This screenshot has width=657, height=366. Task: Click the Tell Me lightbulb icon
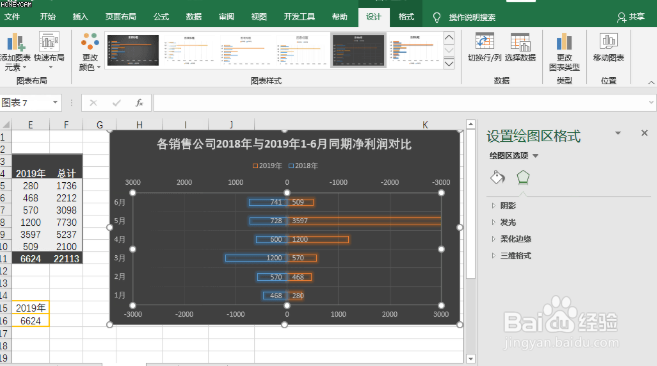(x=437, y=17)
